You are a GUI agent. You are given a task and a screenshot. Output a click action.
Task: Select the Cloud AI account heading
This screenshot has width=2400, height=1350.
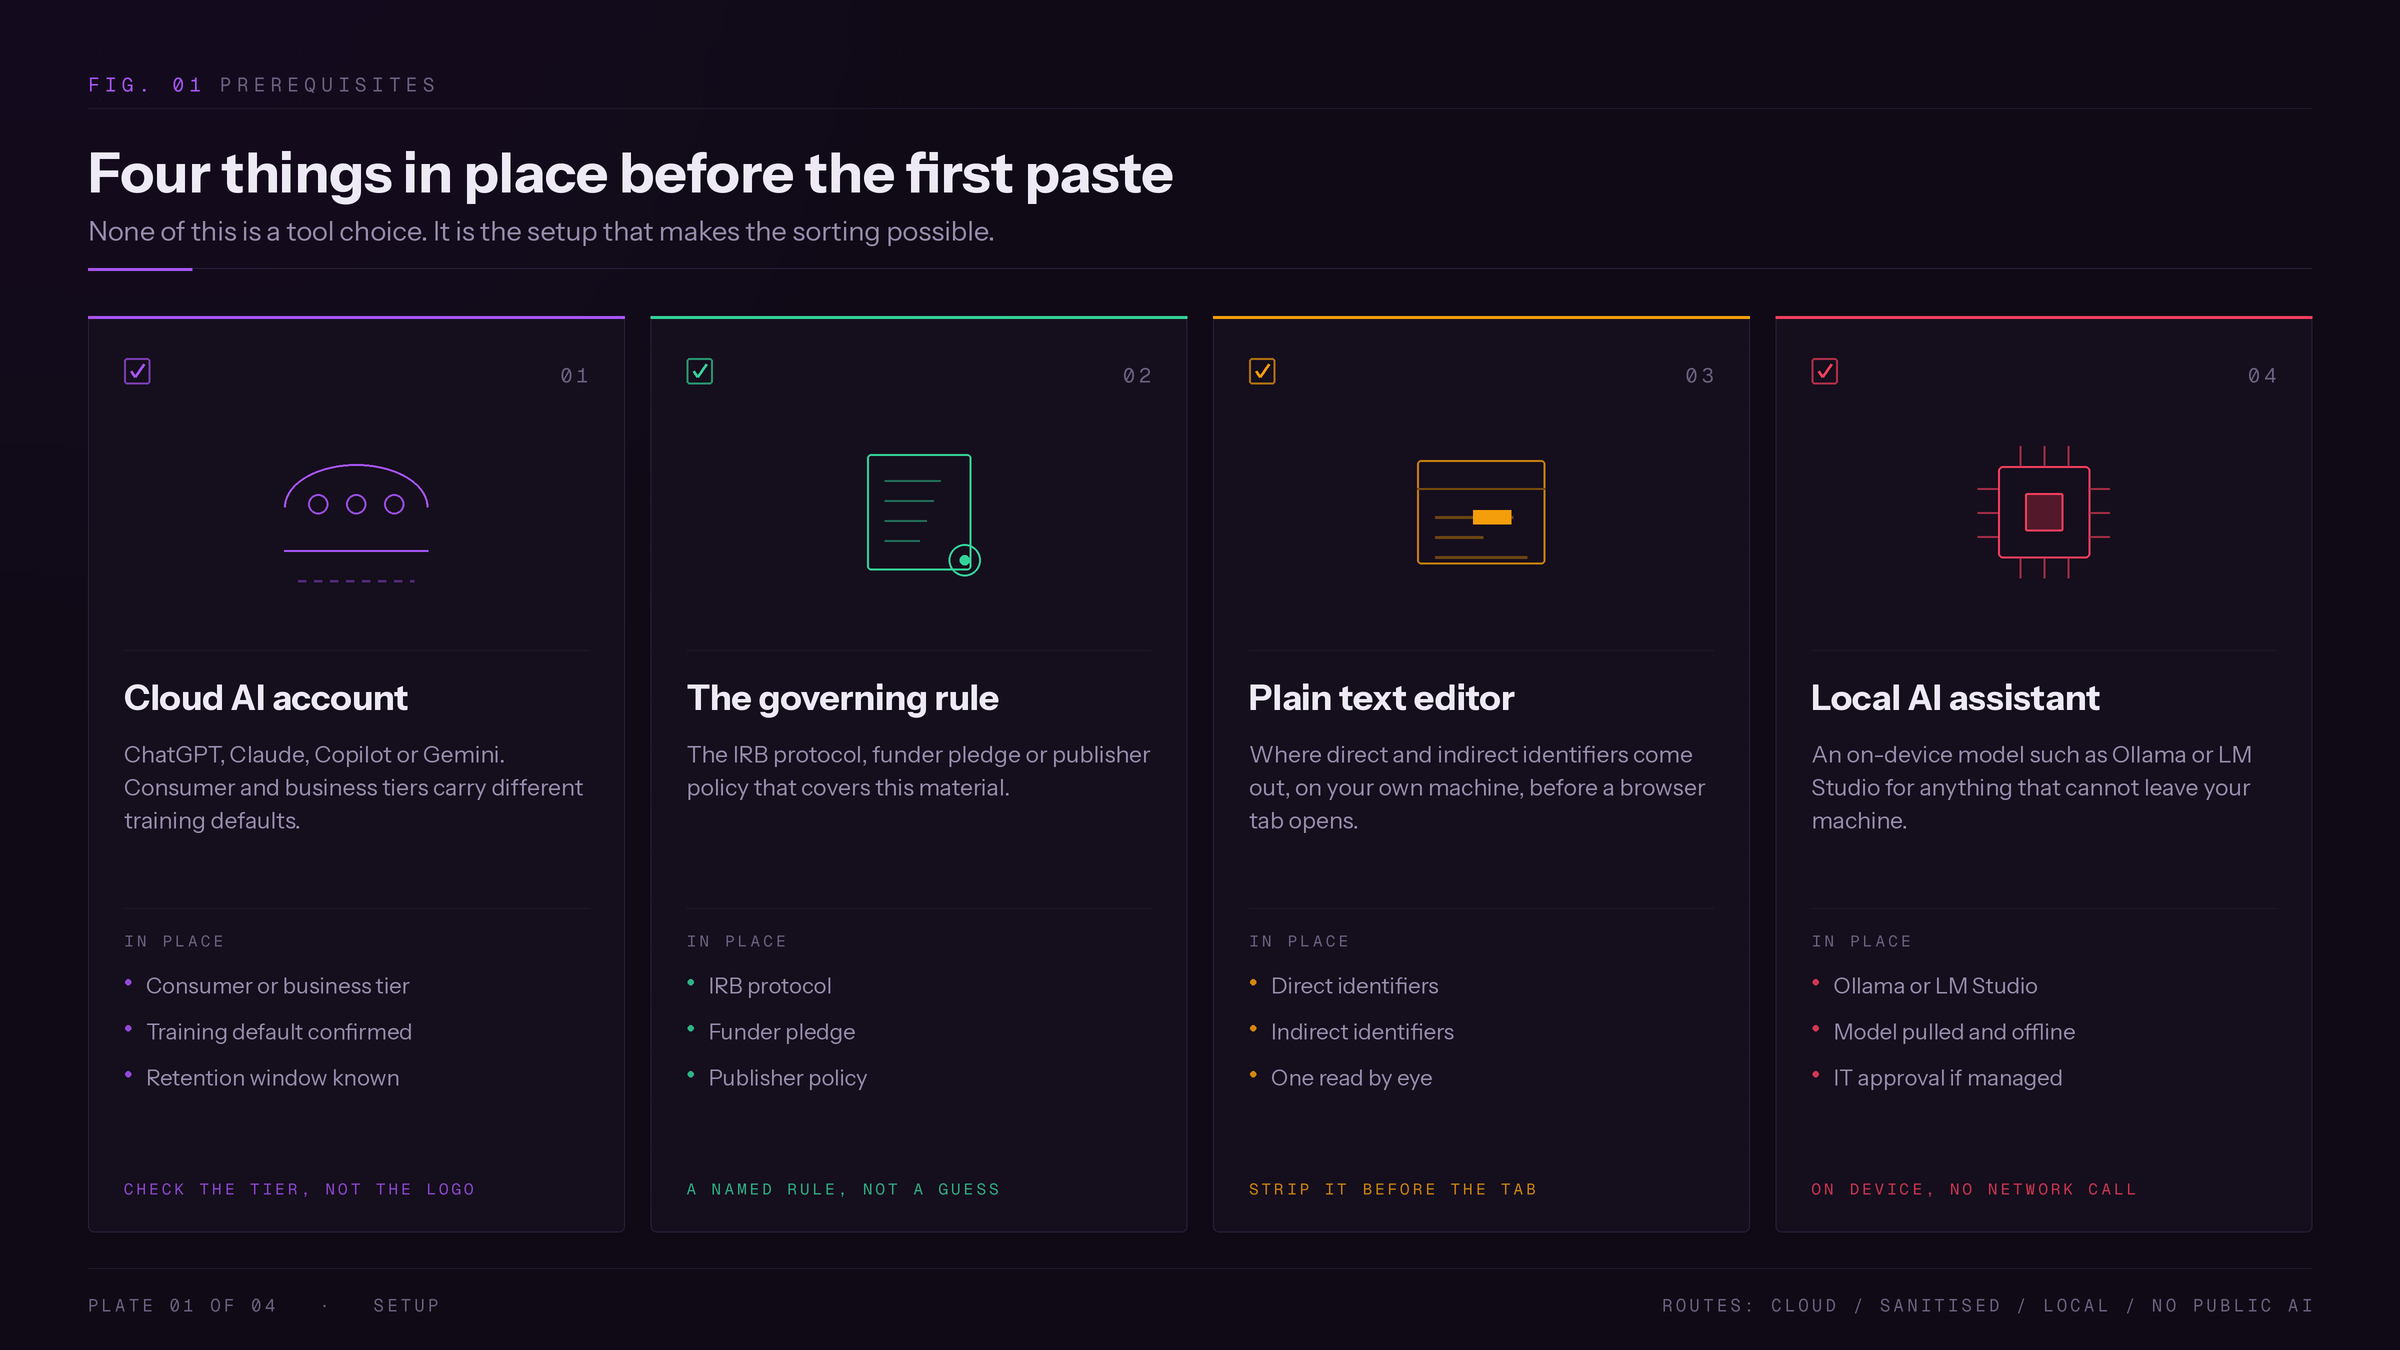(x=266, y=698)
